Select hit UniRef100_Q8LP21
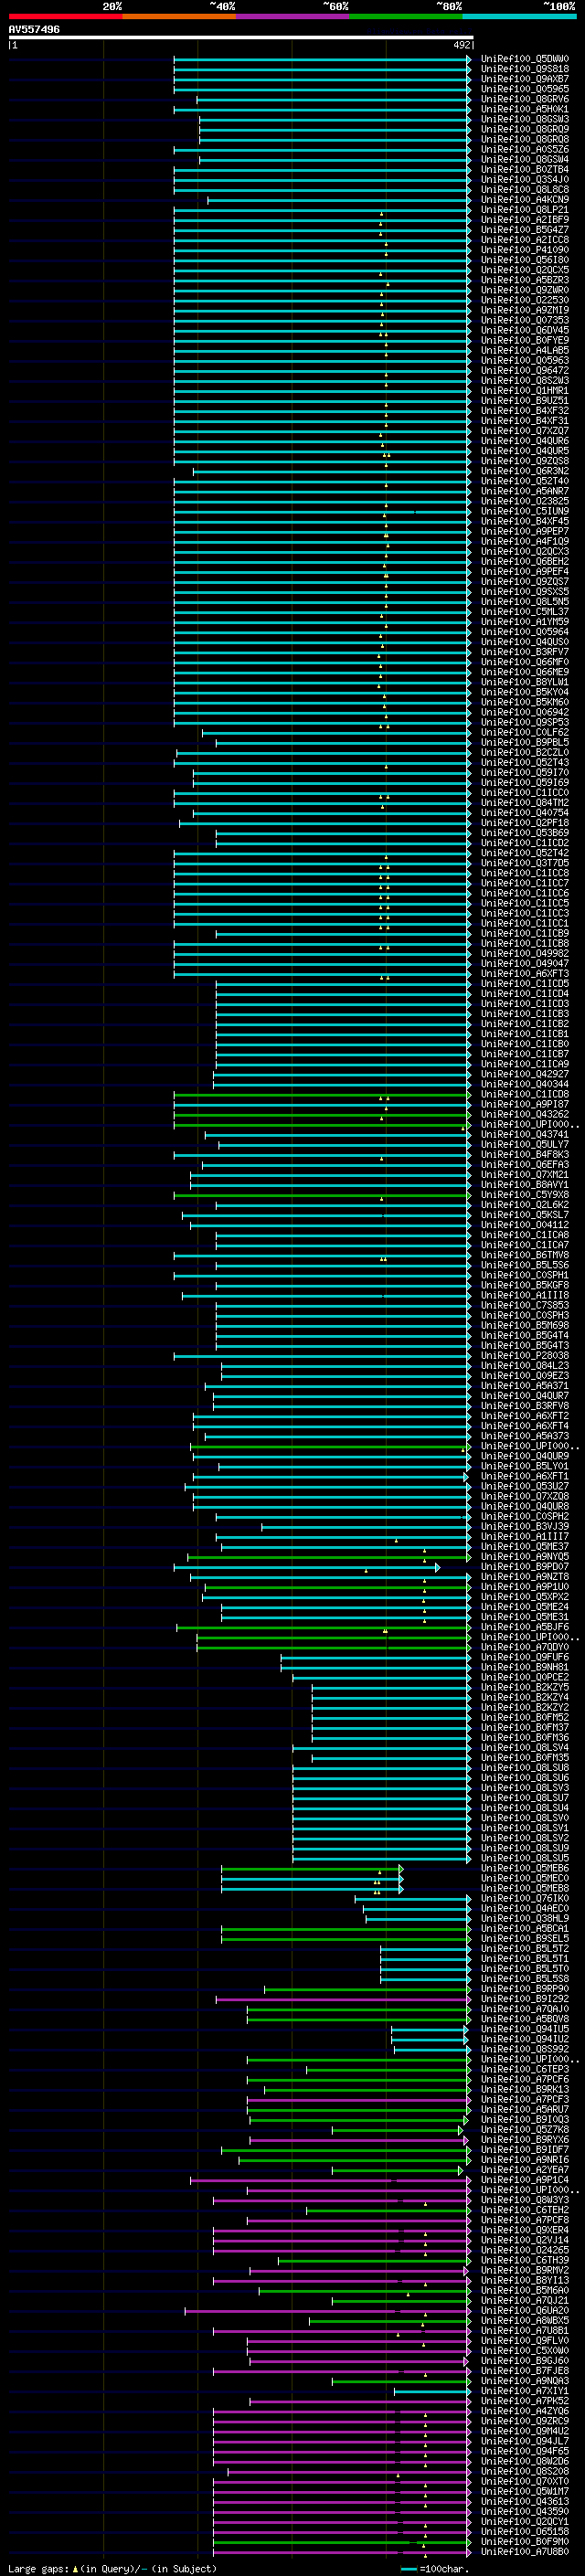This screenshot has width=585, height=2576. (525, 210)
